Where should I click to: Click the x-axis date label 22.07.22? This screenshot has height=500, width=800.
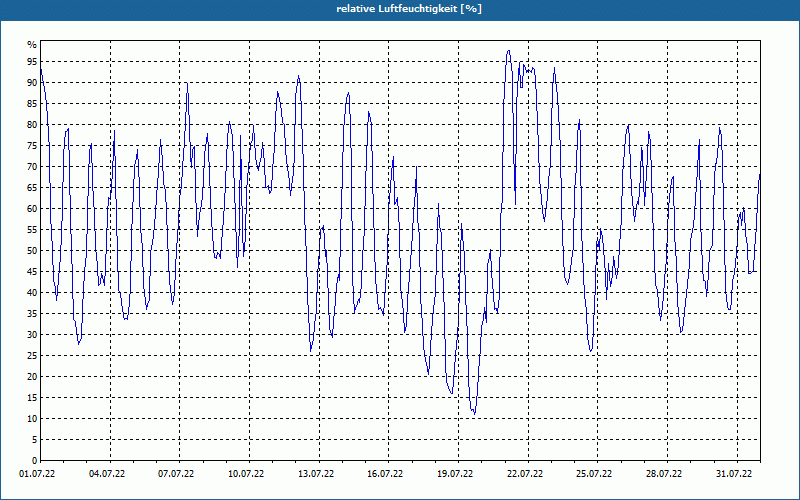pyautogui.click(x=525, y=474)
